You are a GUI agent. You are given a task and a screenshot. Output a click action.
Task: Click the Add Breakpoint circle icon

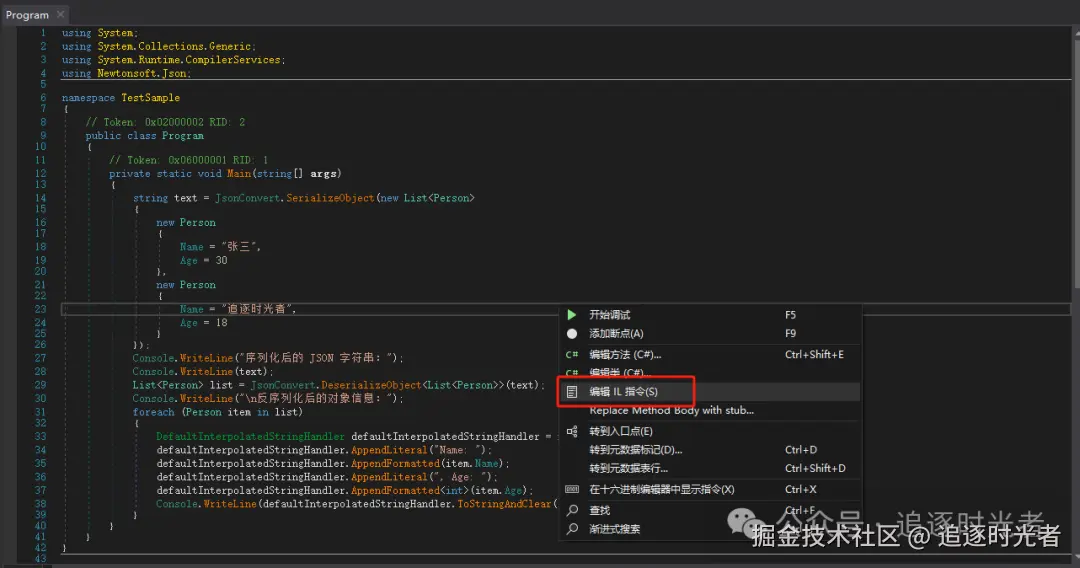click(x=572, y=333)
